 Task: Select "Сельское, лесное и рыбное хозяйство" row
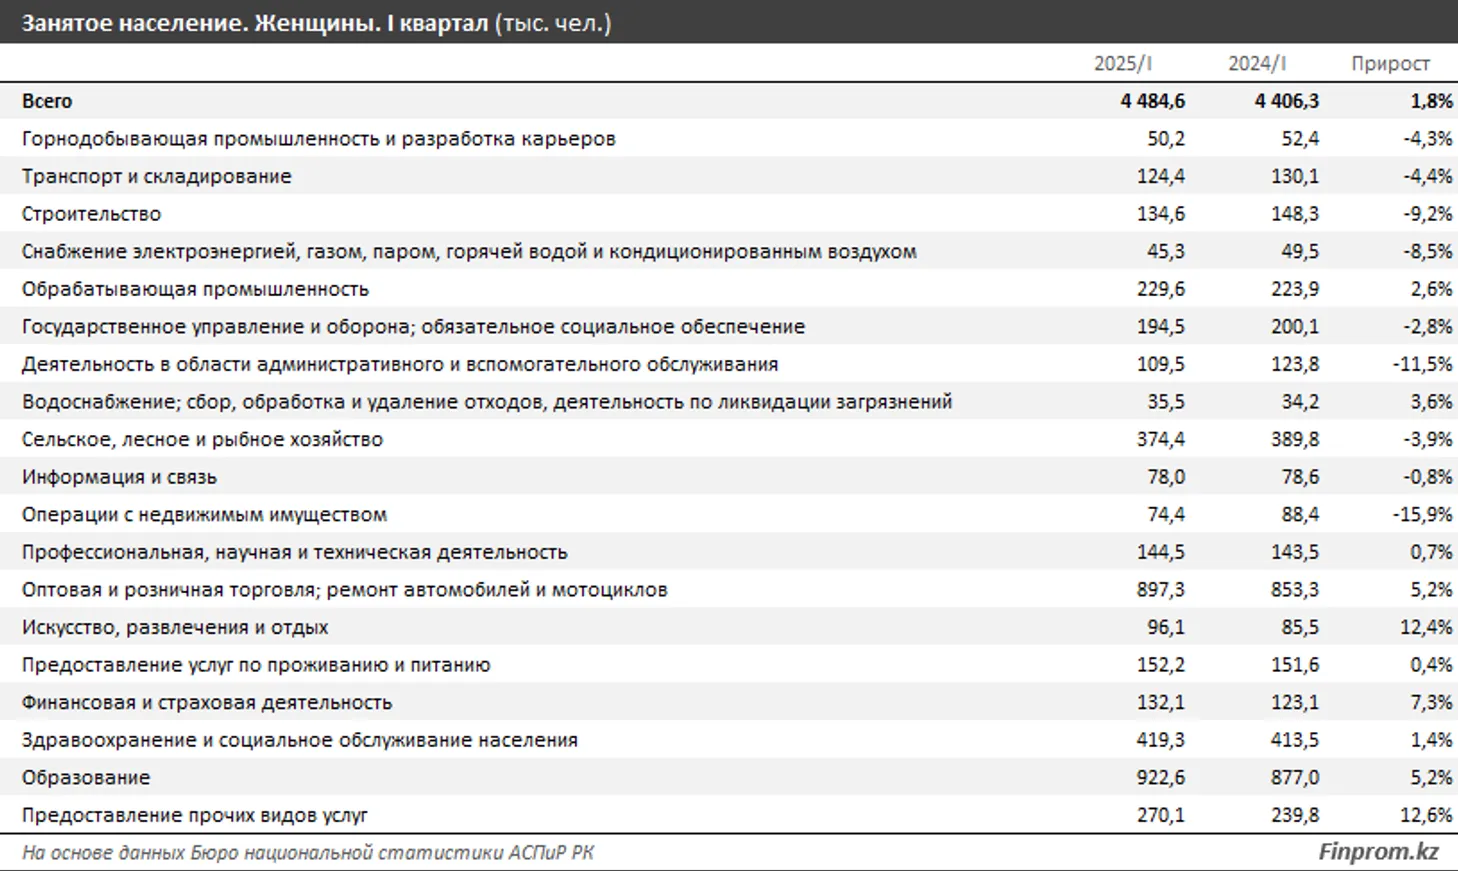pyautogui.click(x=202, y=440)
